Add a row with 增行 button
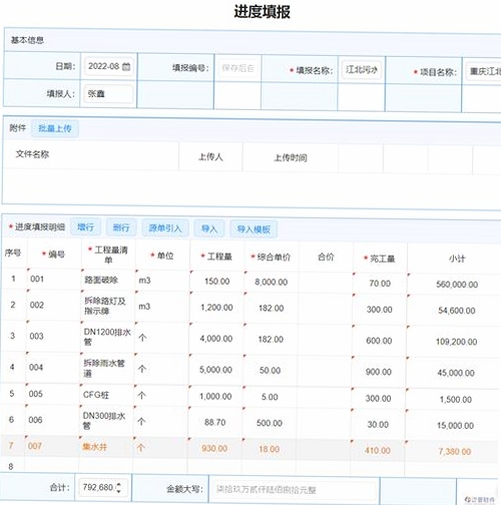501x505 pixels. (85, 227)
